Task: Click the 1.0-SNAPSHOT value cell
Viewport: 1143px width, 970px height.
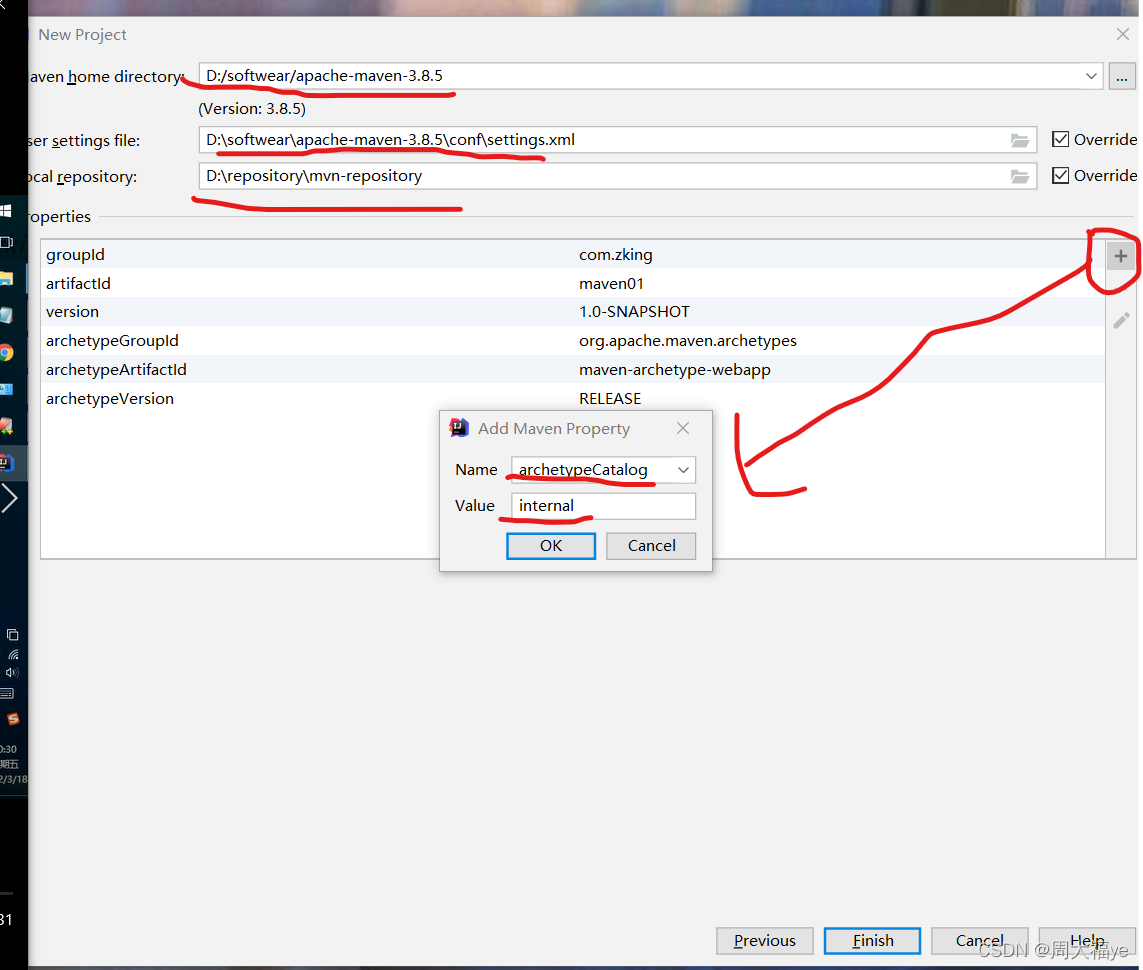Action: [634, 312]
